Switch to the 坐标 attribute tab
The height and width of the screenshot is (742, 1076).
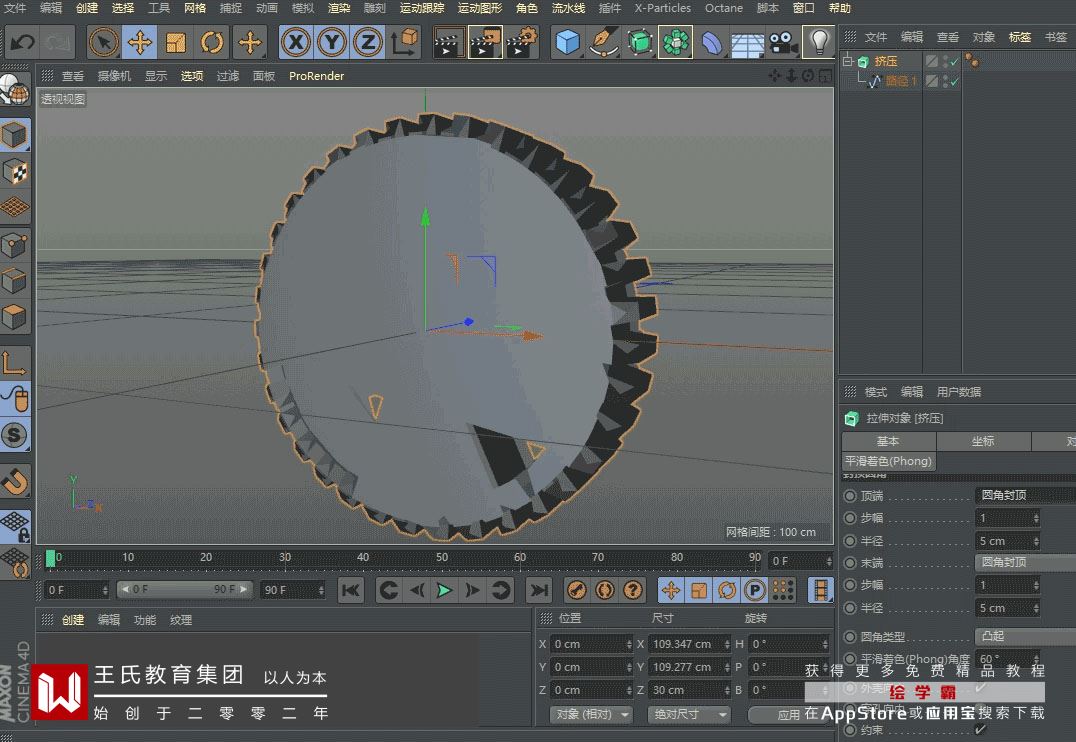983,441
